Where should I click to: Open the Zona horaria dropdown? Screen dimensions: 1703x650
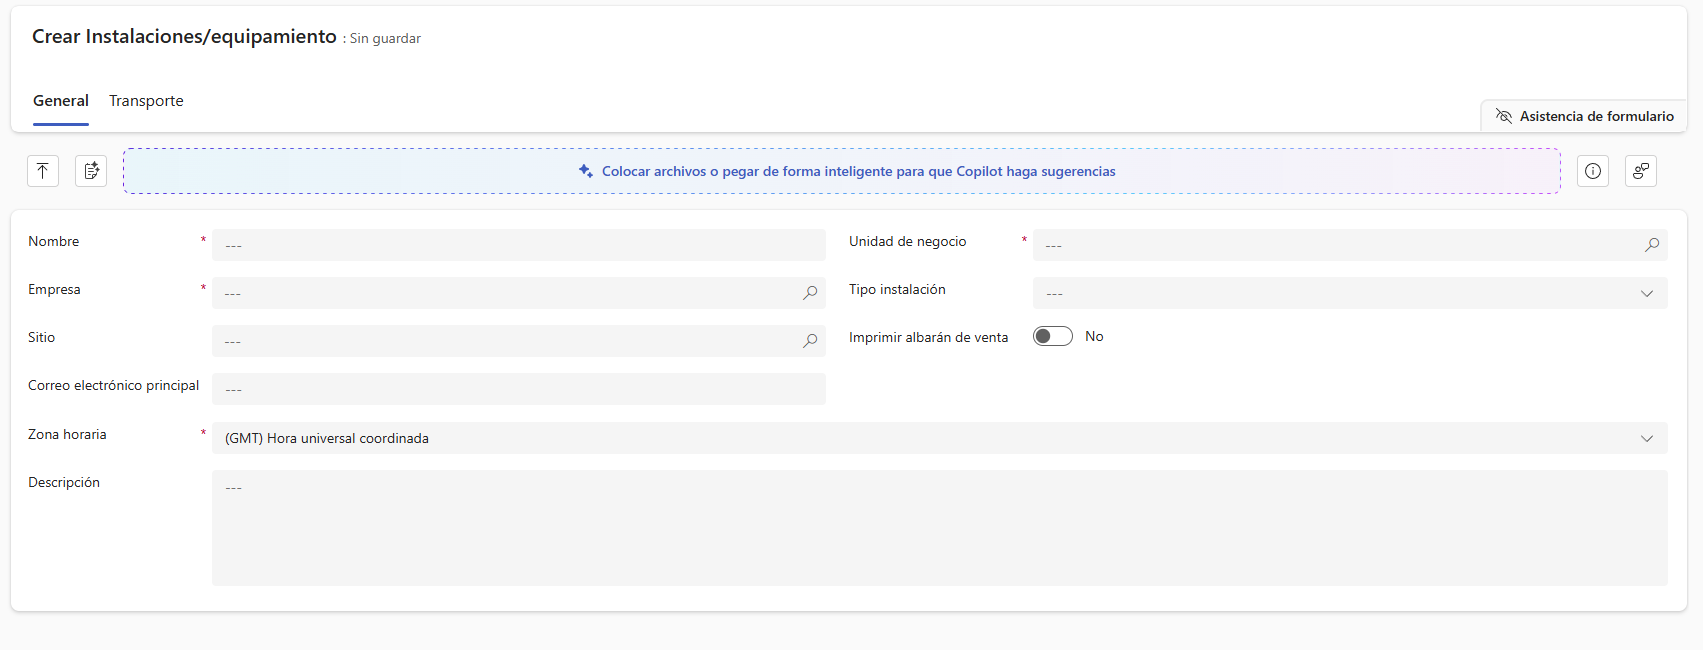(1646, 438)
